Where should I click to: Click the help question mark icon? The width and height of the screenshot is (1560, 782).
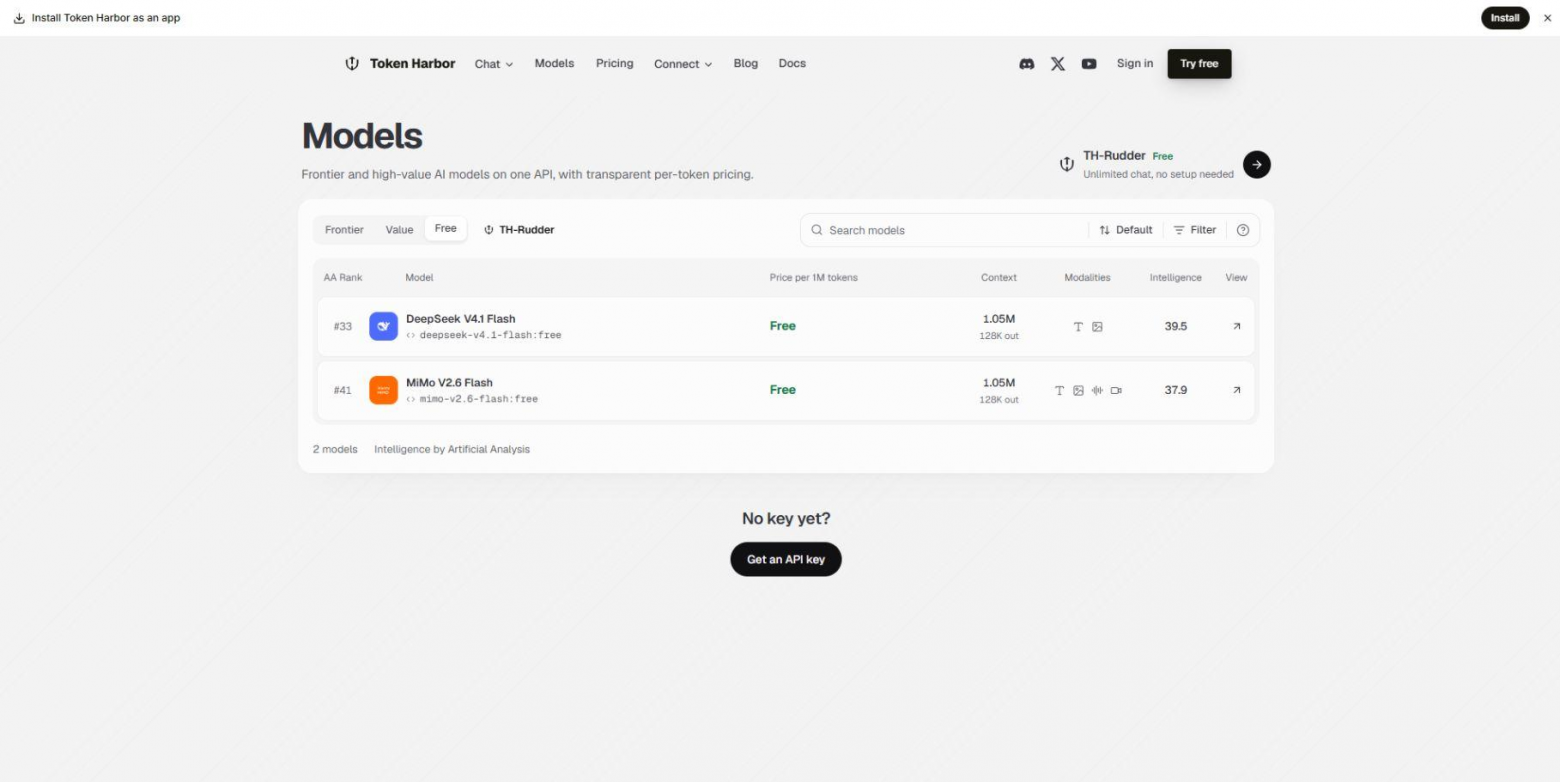coord(1243,230)
